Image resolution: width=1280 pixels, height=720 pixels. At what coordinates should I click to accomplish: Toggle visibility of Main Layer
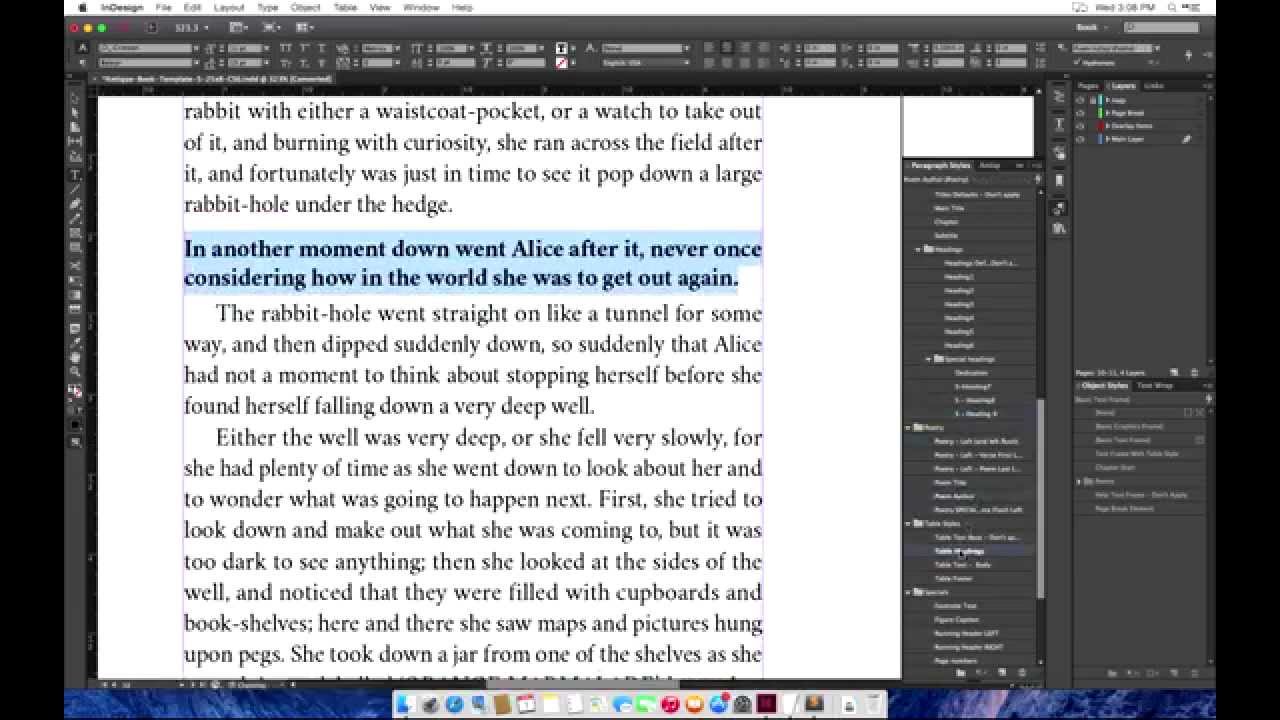1081,139
